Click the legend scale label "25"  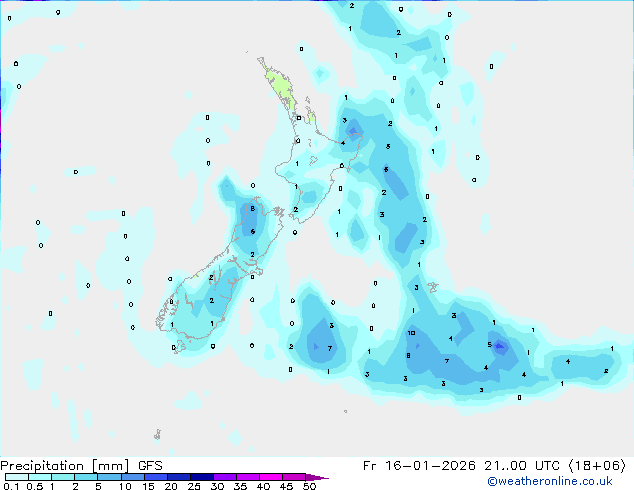click(194, 486)
